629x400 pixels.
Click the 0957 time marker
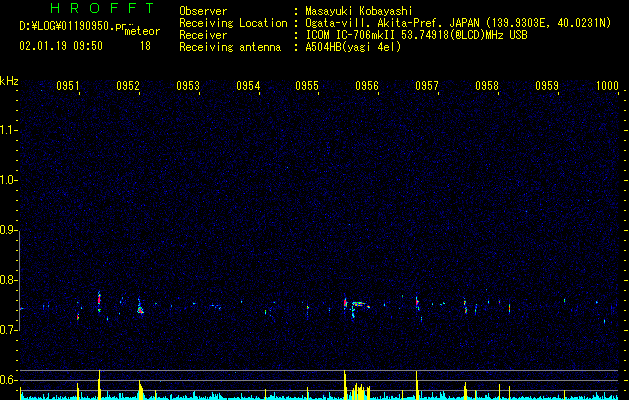point(427,86)
